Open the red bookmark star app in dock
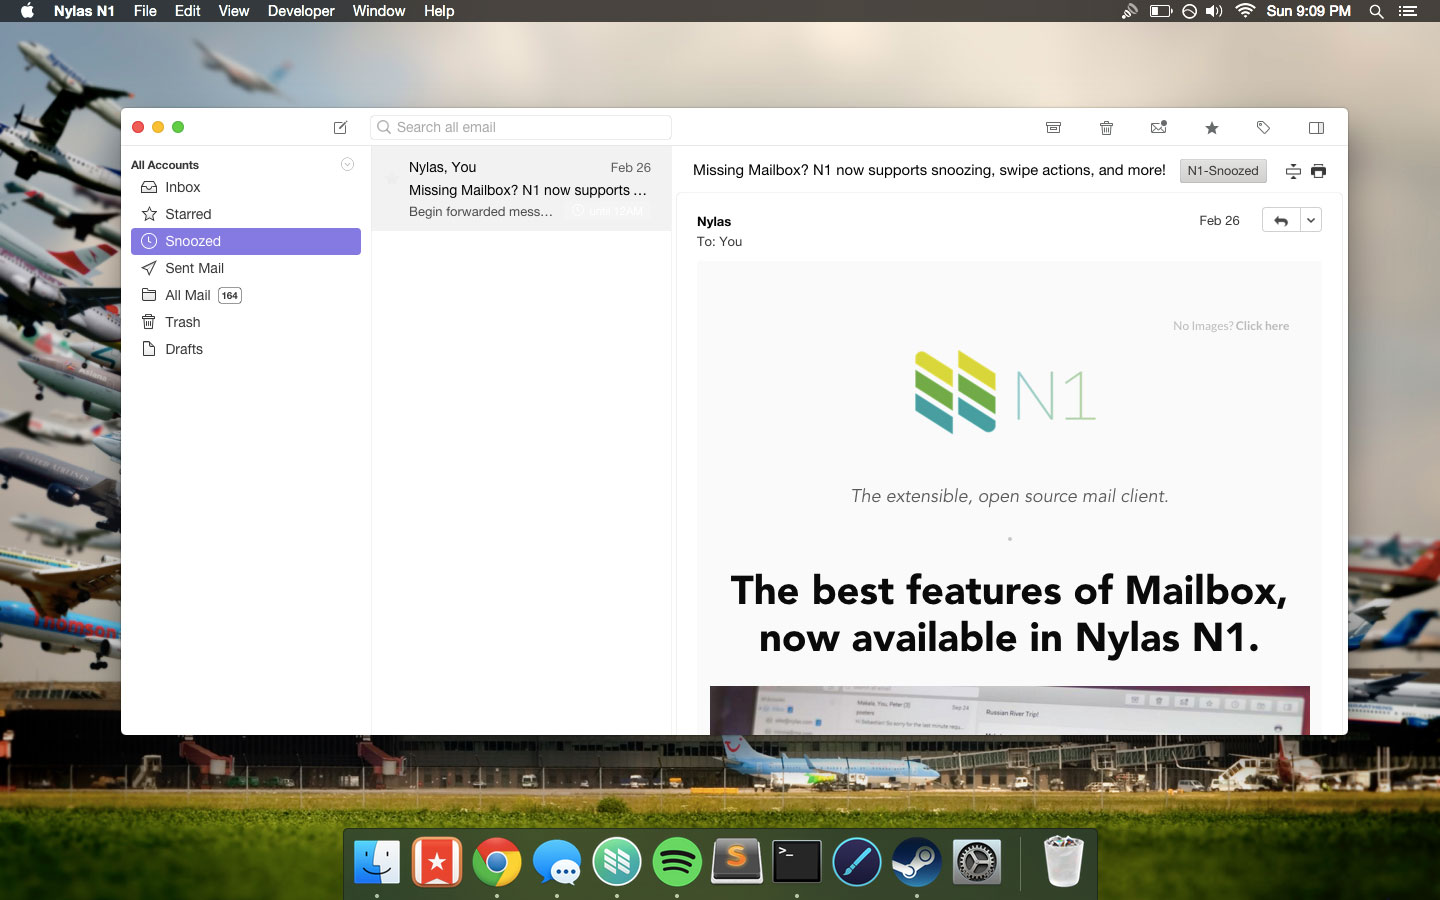 (x=437, y=862)
